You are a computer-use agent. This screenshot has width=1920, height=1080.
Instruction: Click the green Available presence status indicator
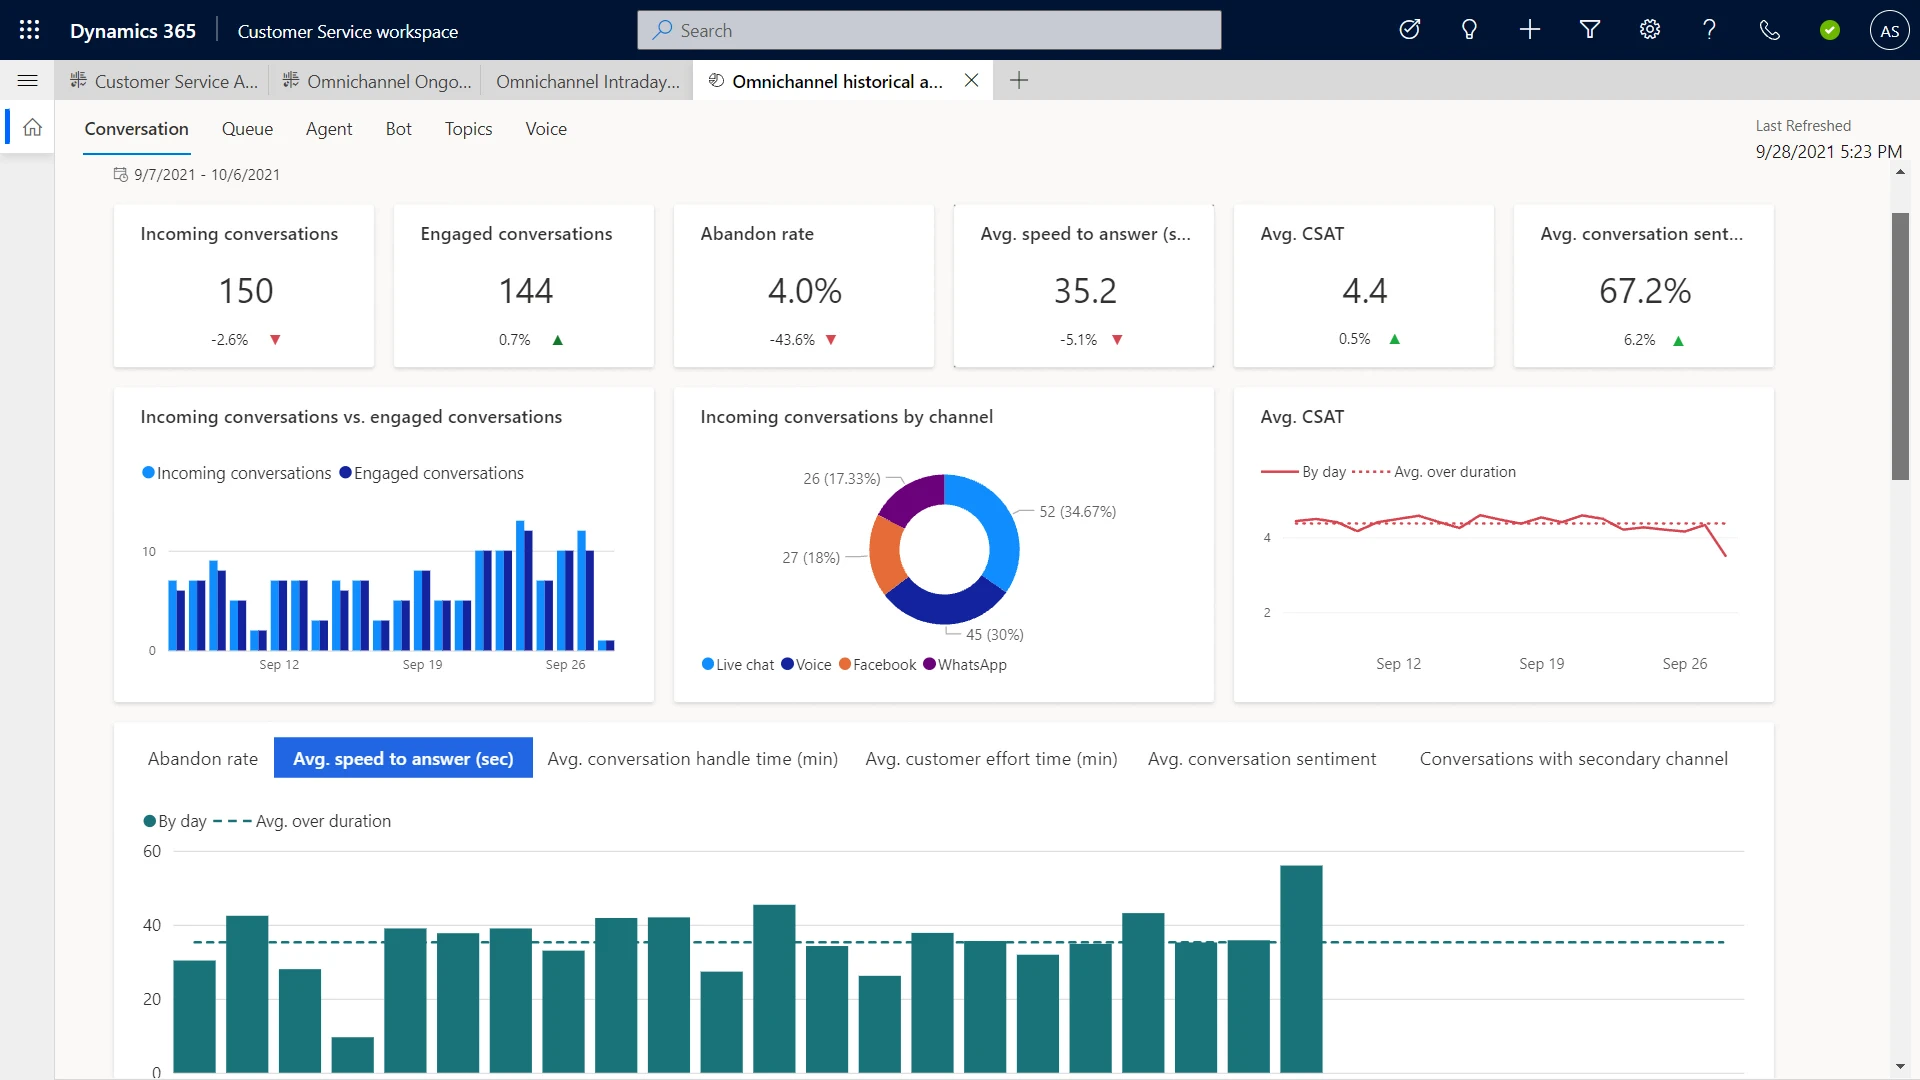tap(1829, 30)
